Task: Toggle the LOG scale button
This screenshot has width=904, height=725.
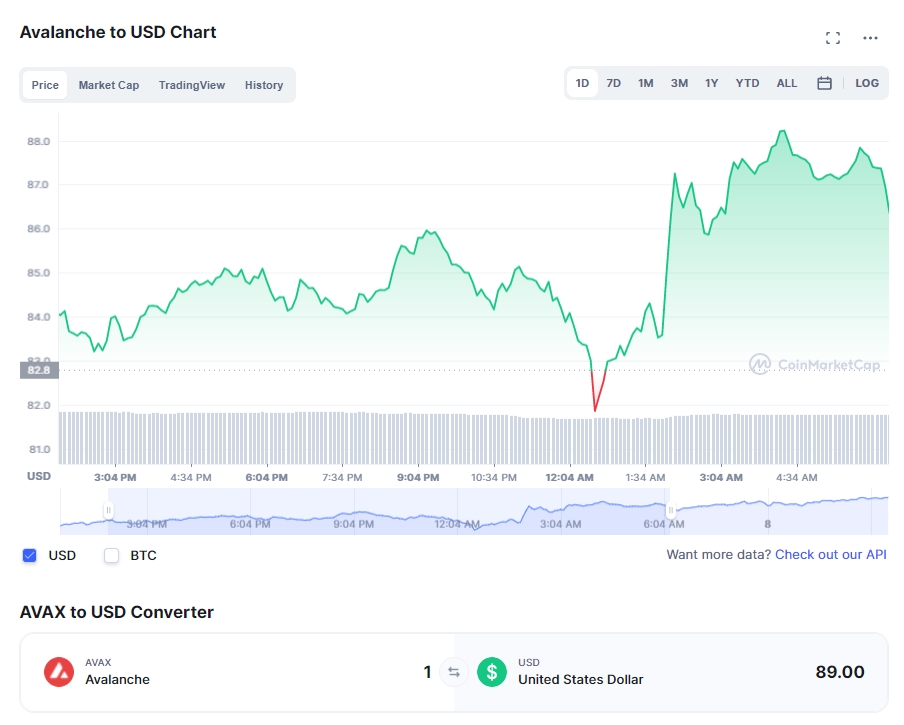Action: pyautogui.click(x=867, y=83)
